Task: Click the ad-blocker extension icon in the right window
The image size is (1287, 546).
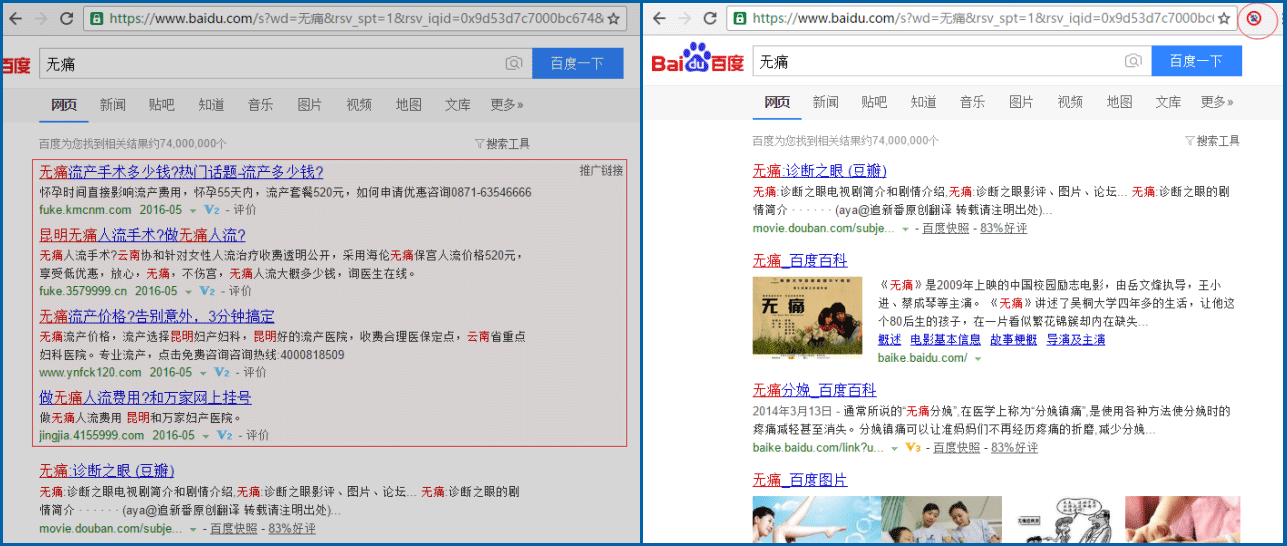Action: (1256, 18)
